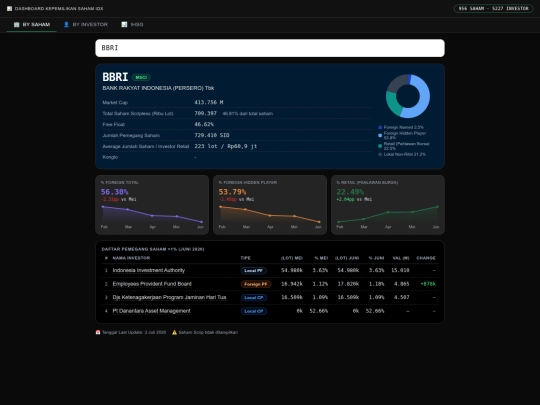
Task: Click the 223 lot / Rp60,9 jt value
Action: click(226, 146)
